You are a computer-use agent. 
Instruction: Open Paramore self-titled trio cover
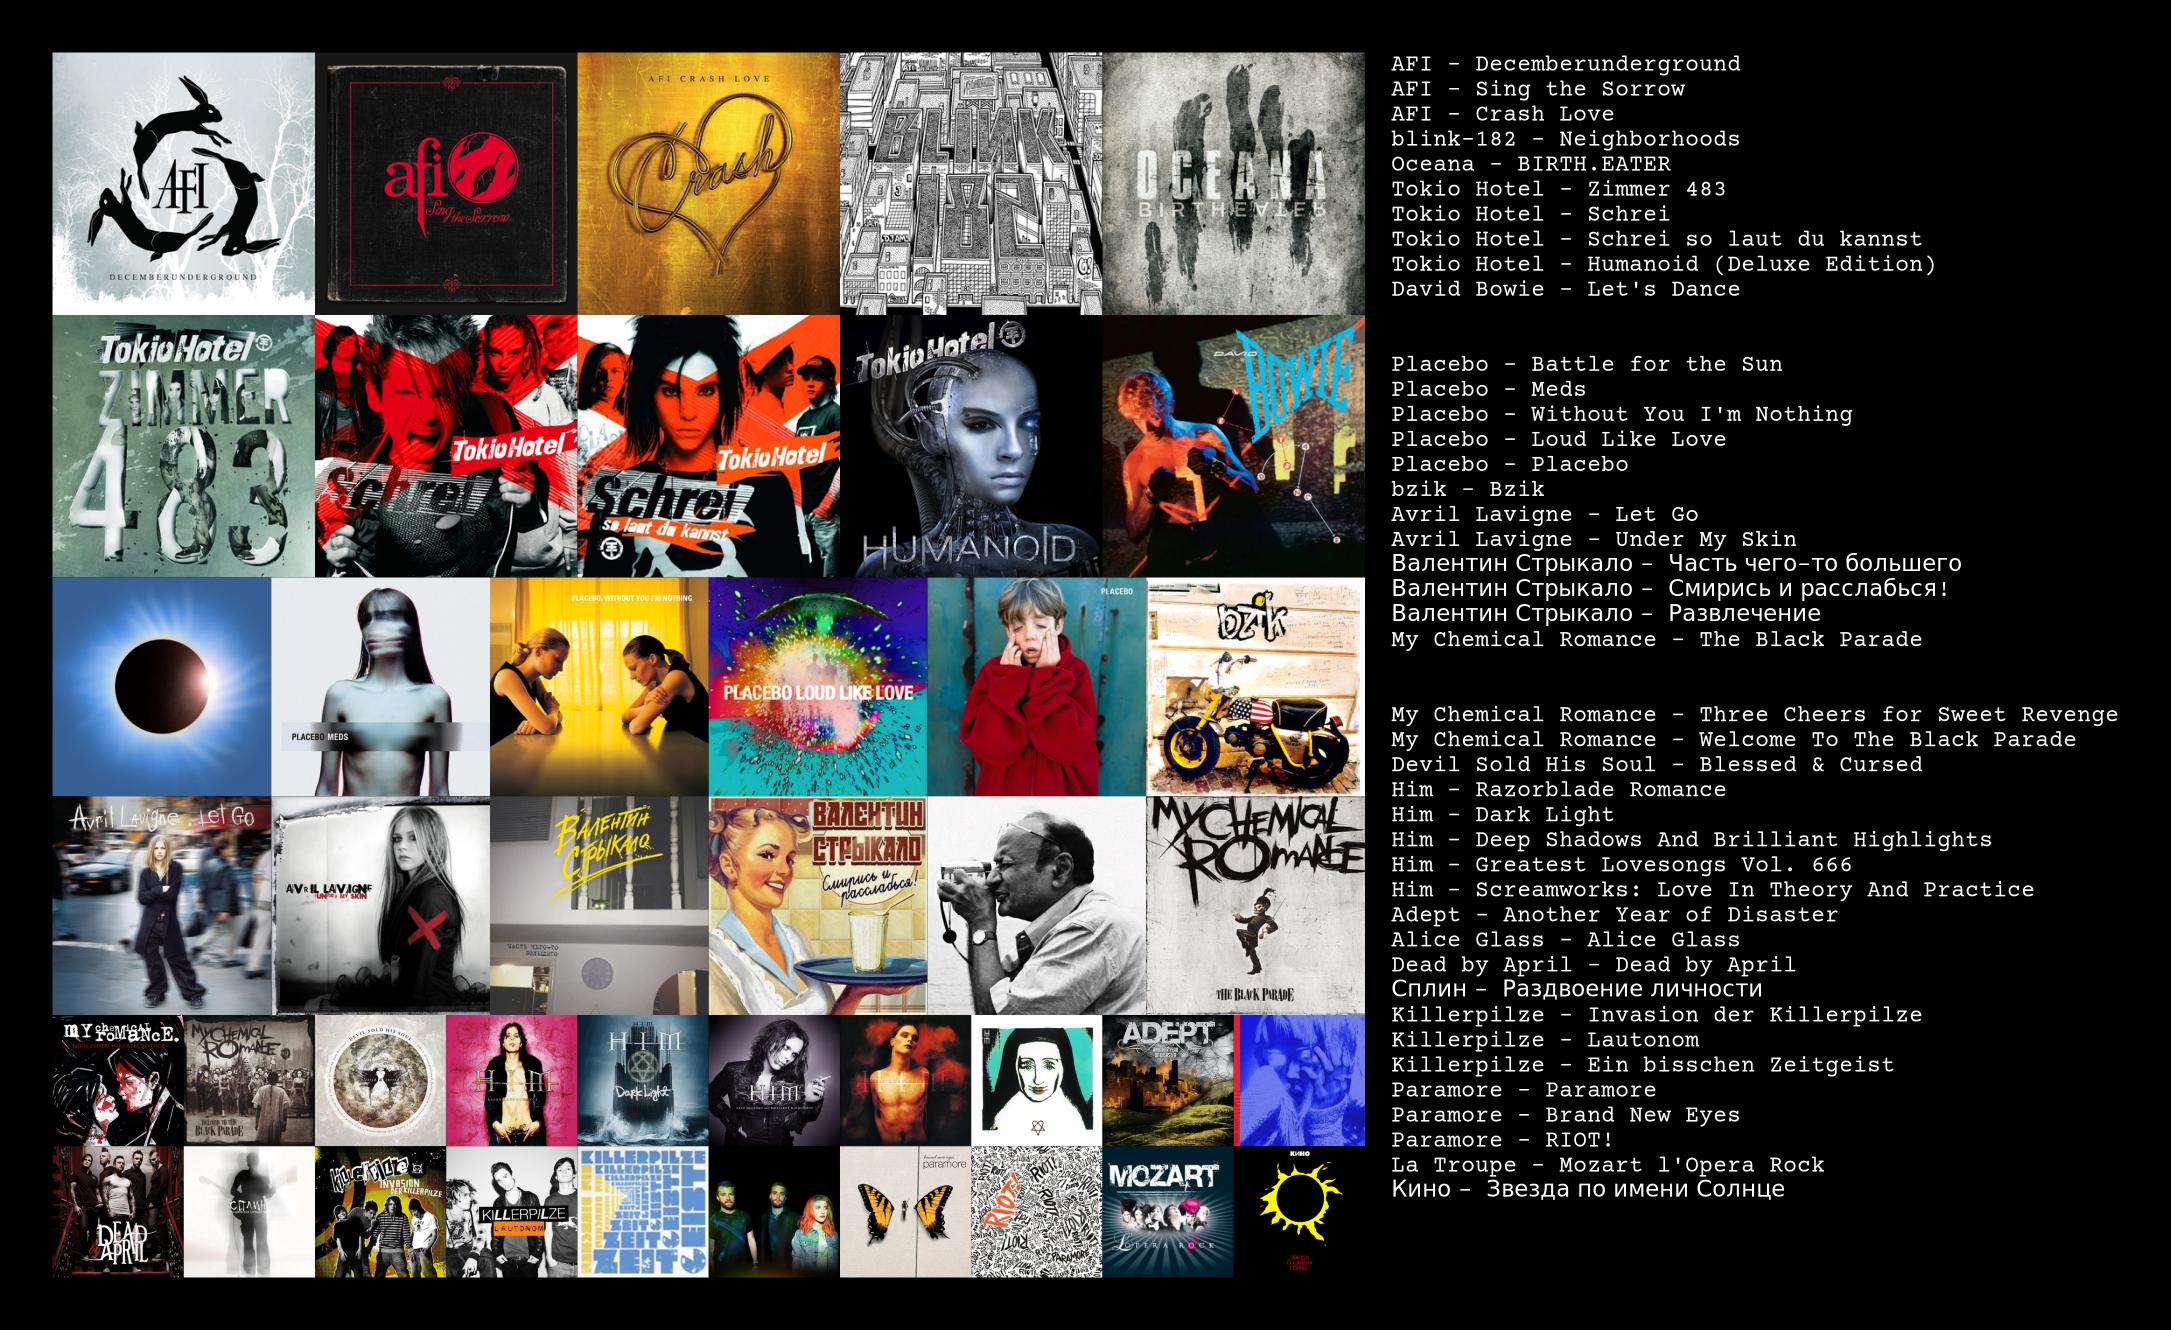tap(774, 1211)
